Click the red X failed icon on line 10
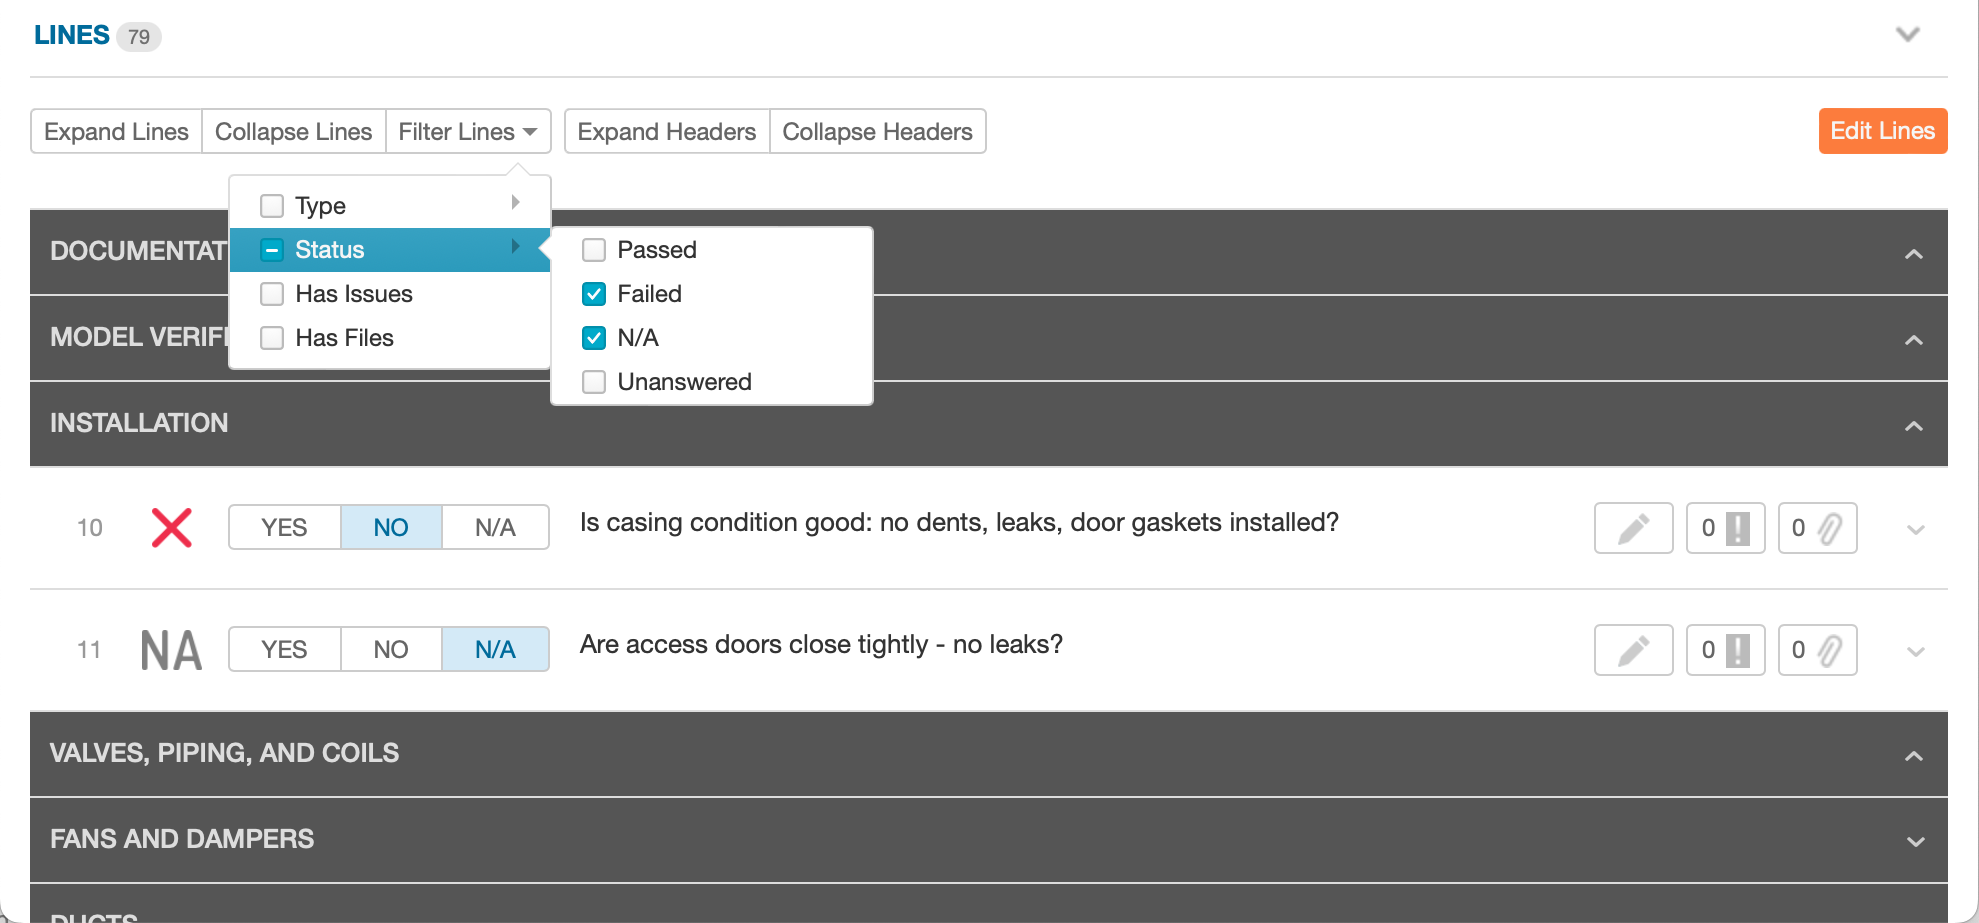Image resolution: width=1979 pixels, height=923 pixels. 171,527
